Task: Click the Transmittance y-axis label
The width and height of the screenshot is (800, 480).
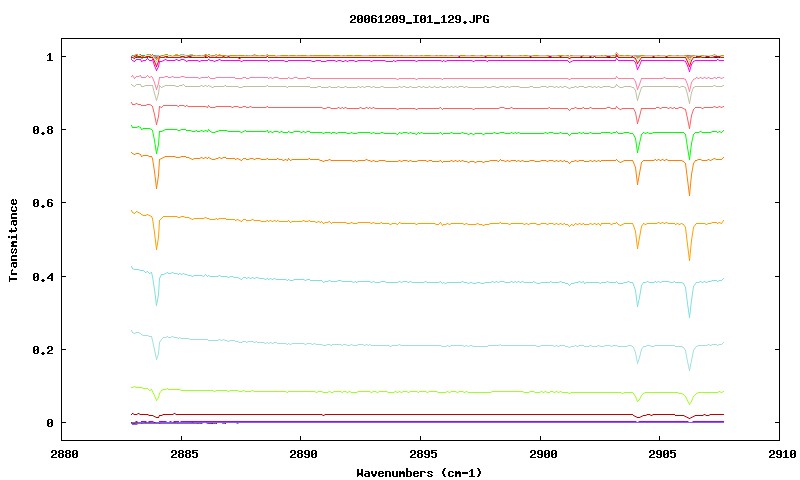Action: tap(13, 240)
